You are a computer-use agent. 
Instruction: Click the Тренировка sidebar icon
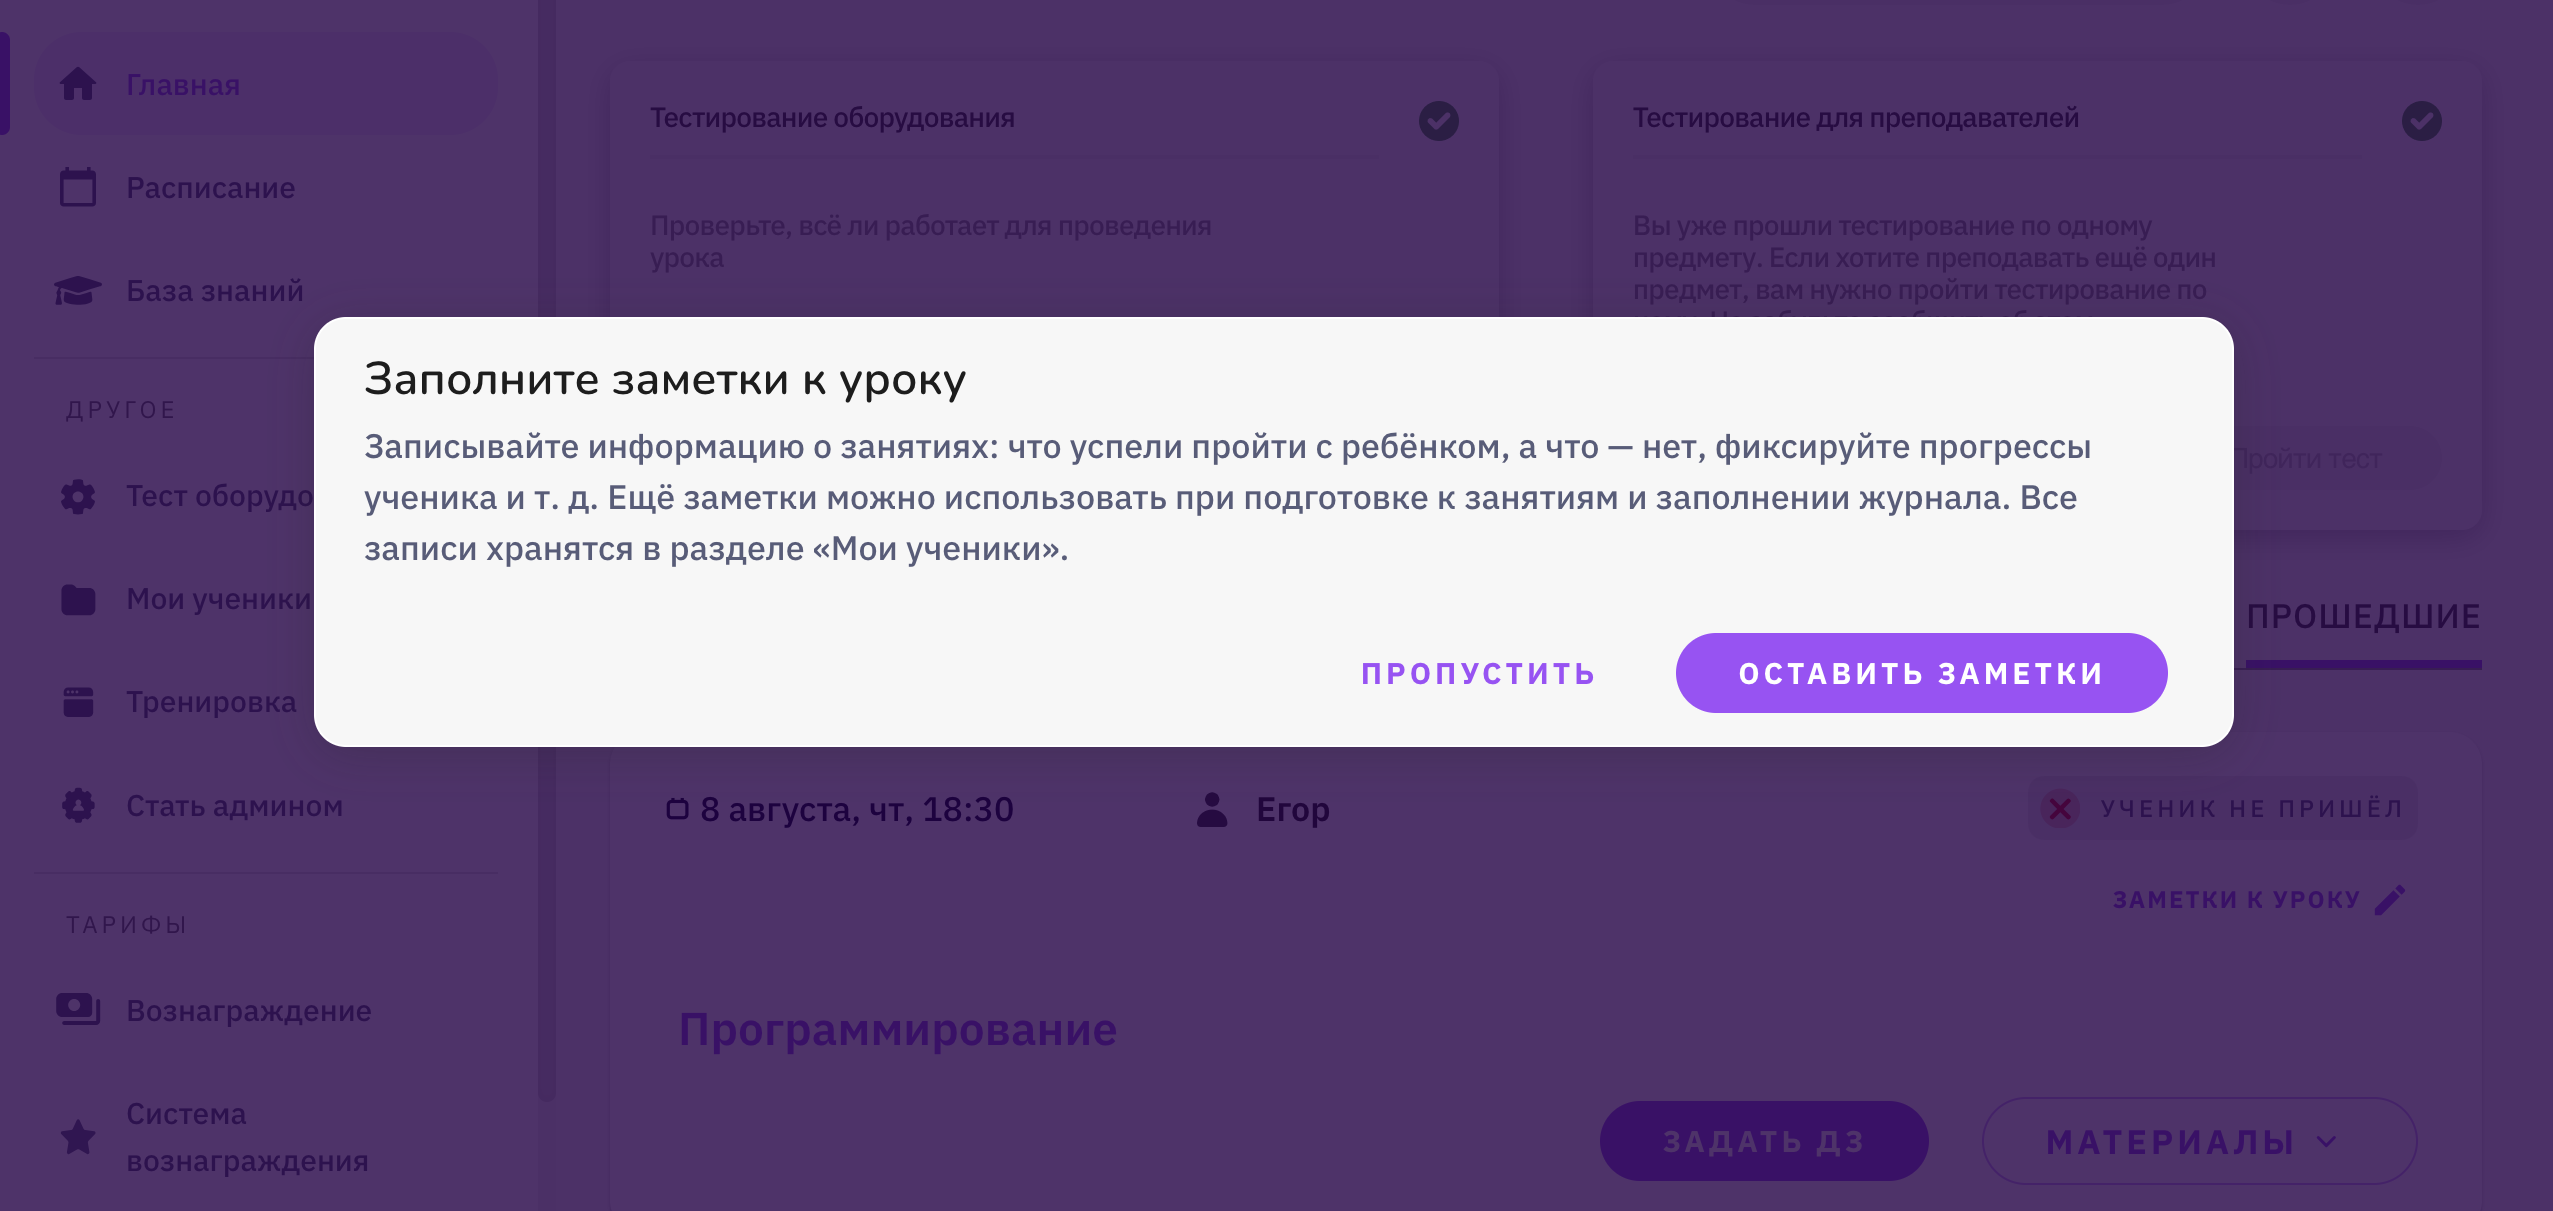point(78,702)
